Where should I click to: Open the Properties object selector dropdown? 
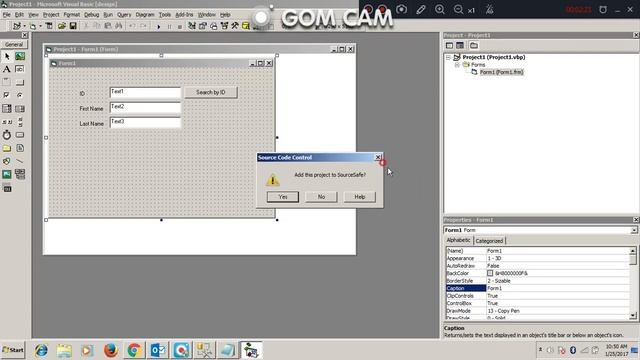tap(634, 230)
